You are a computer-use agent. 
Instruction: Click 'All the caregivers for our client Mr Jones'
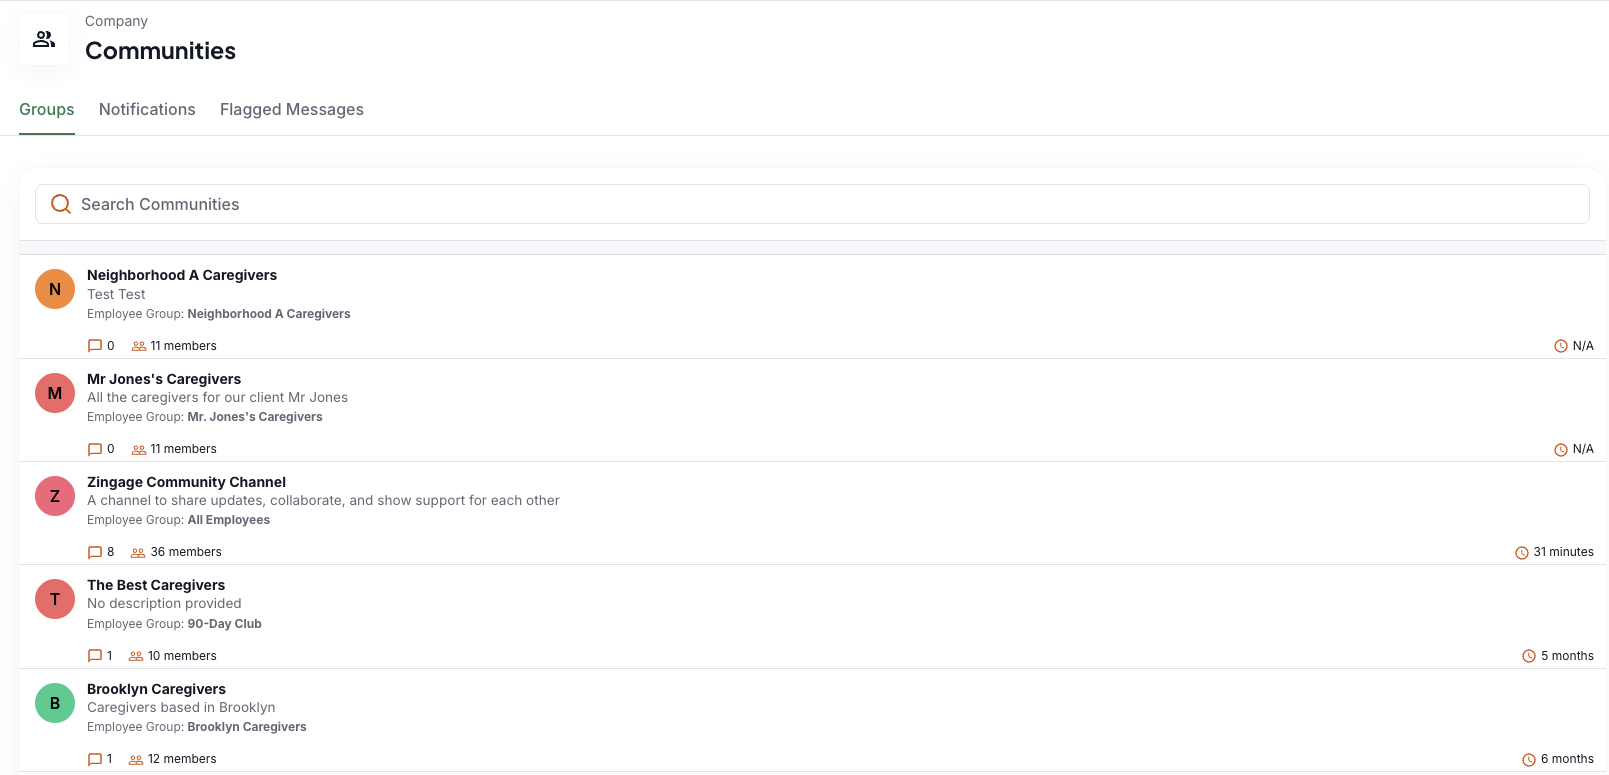click(217, 397)
